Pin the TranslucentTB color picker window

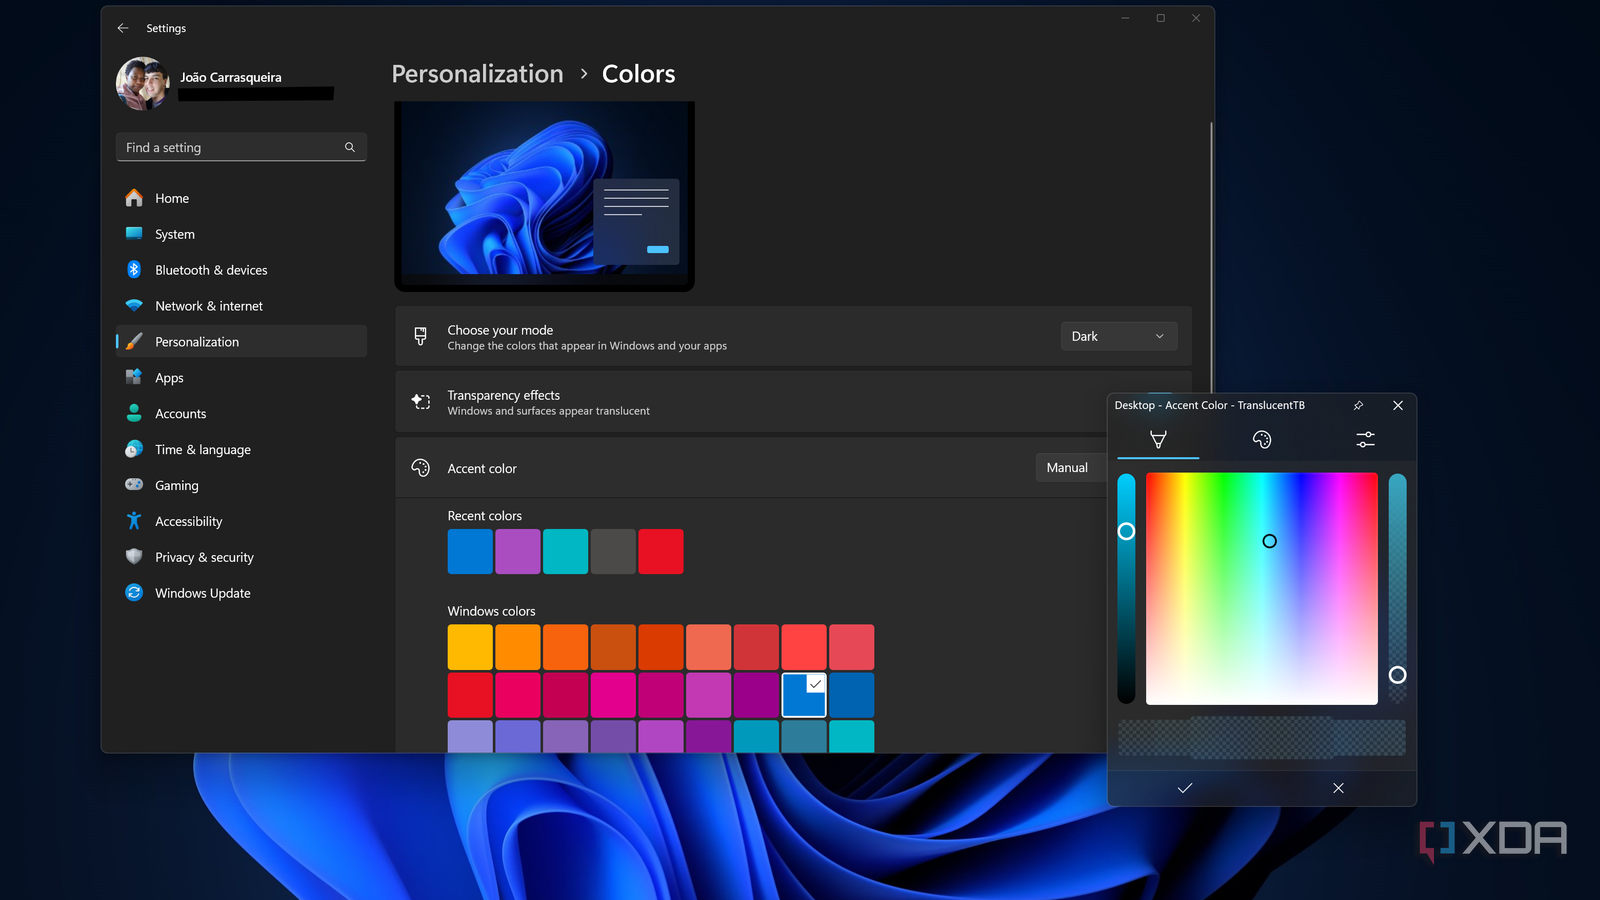[x=1358, y=406]
